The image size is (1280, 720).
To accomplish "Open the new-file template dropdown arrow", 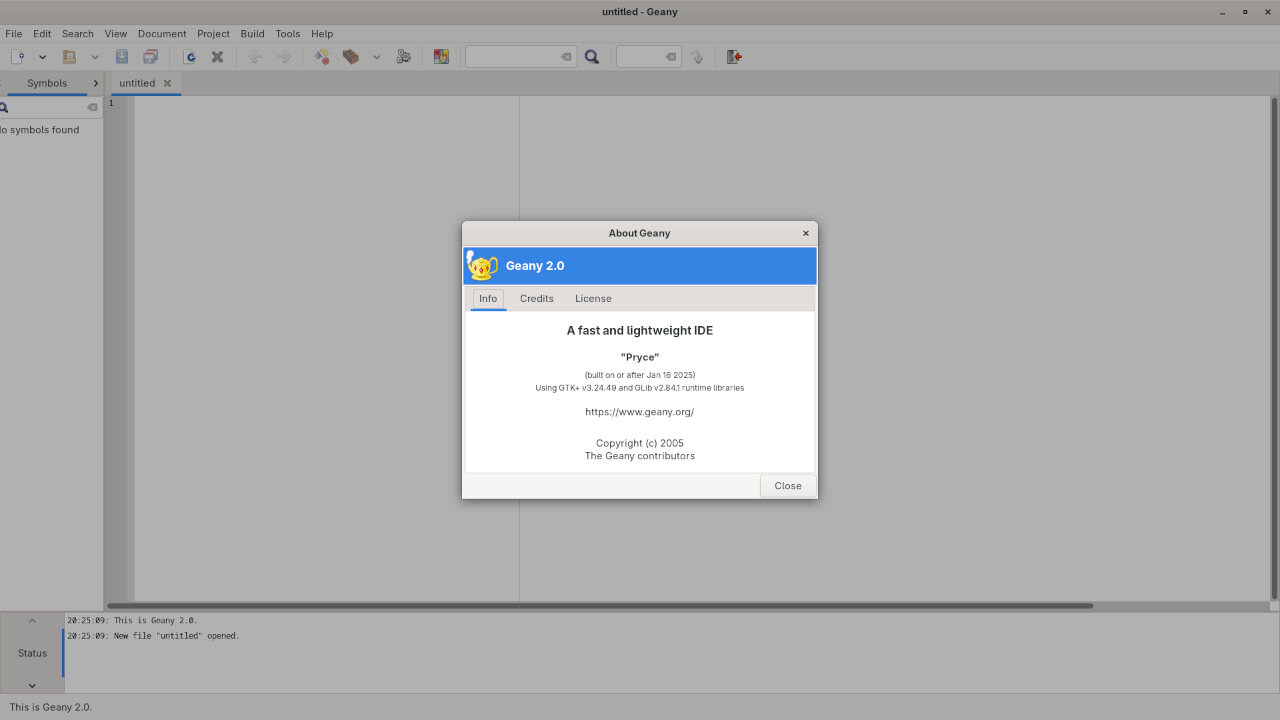I will pos(42,57).
